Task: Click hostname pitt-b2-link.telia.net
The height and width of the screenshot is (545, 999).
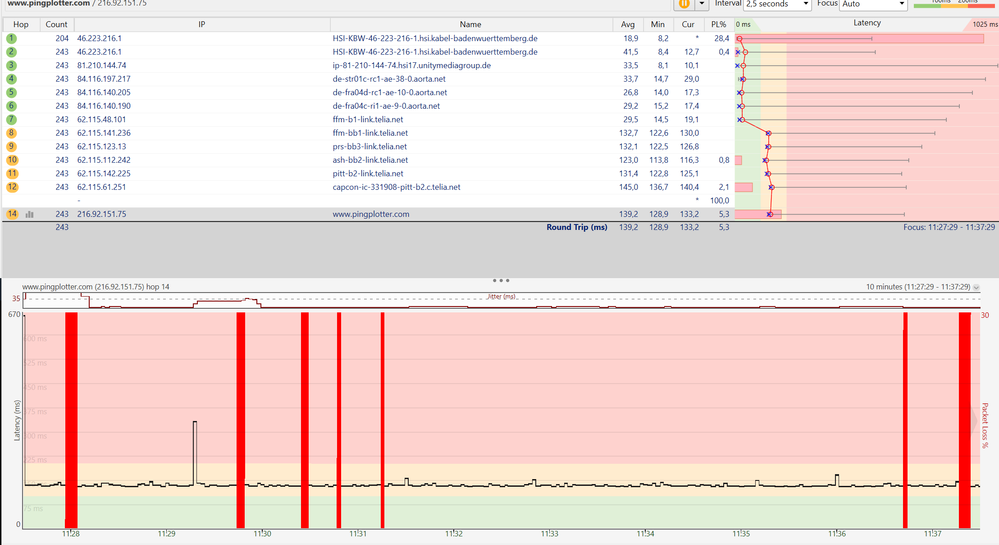Action: point(368,173)
